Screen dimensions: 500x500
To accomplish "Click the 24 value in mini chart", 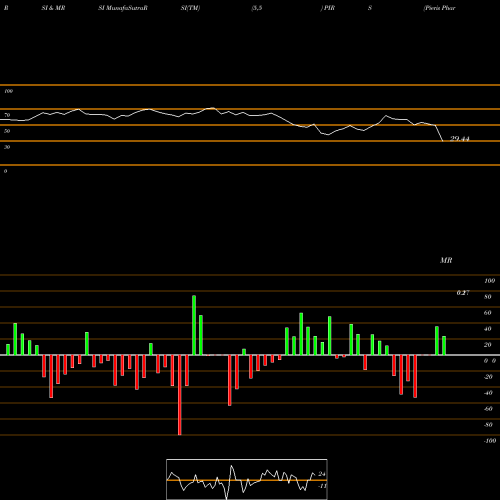I will click(x=322, y=474).
